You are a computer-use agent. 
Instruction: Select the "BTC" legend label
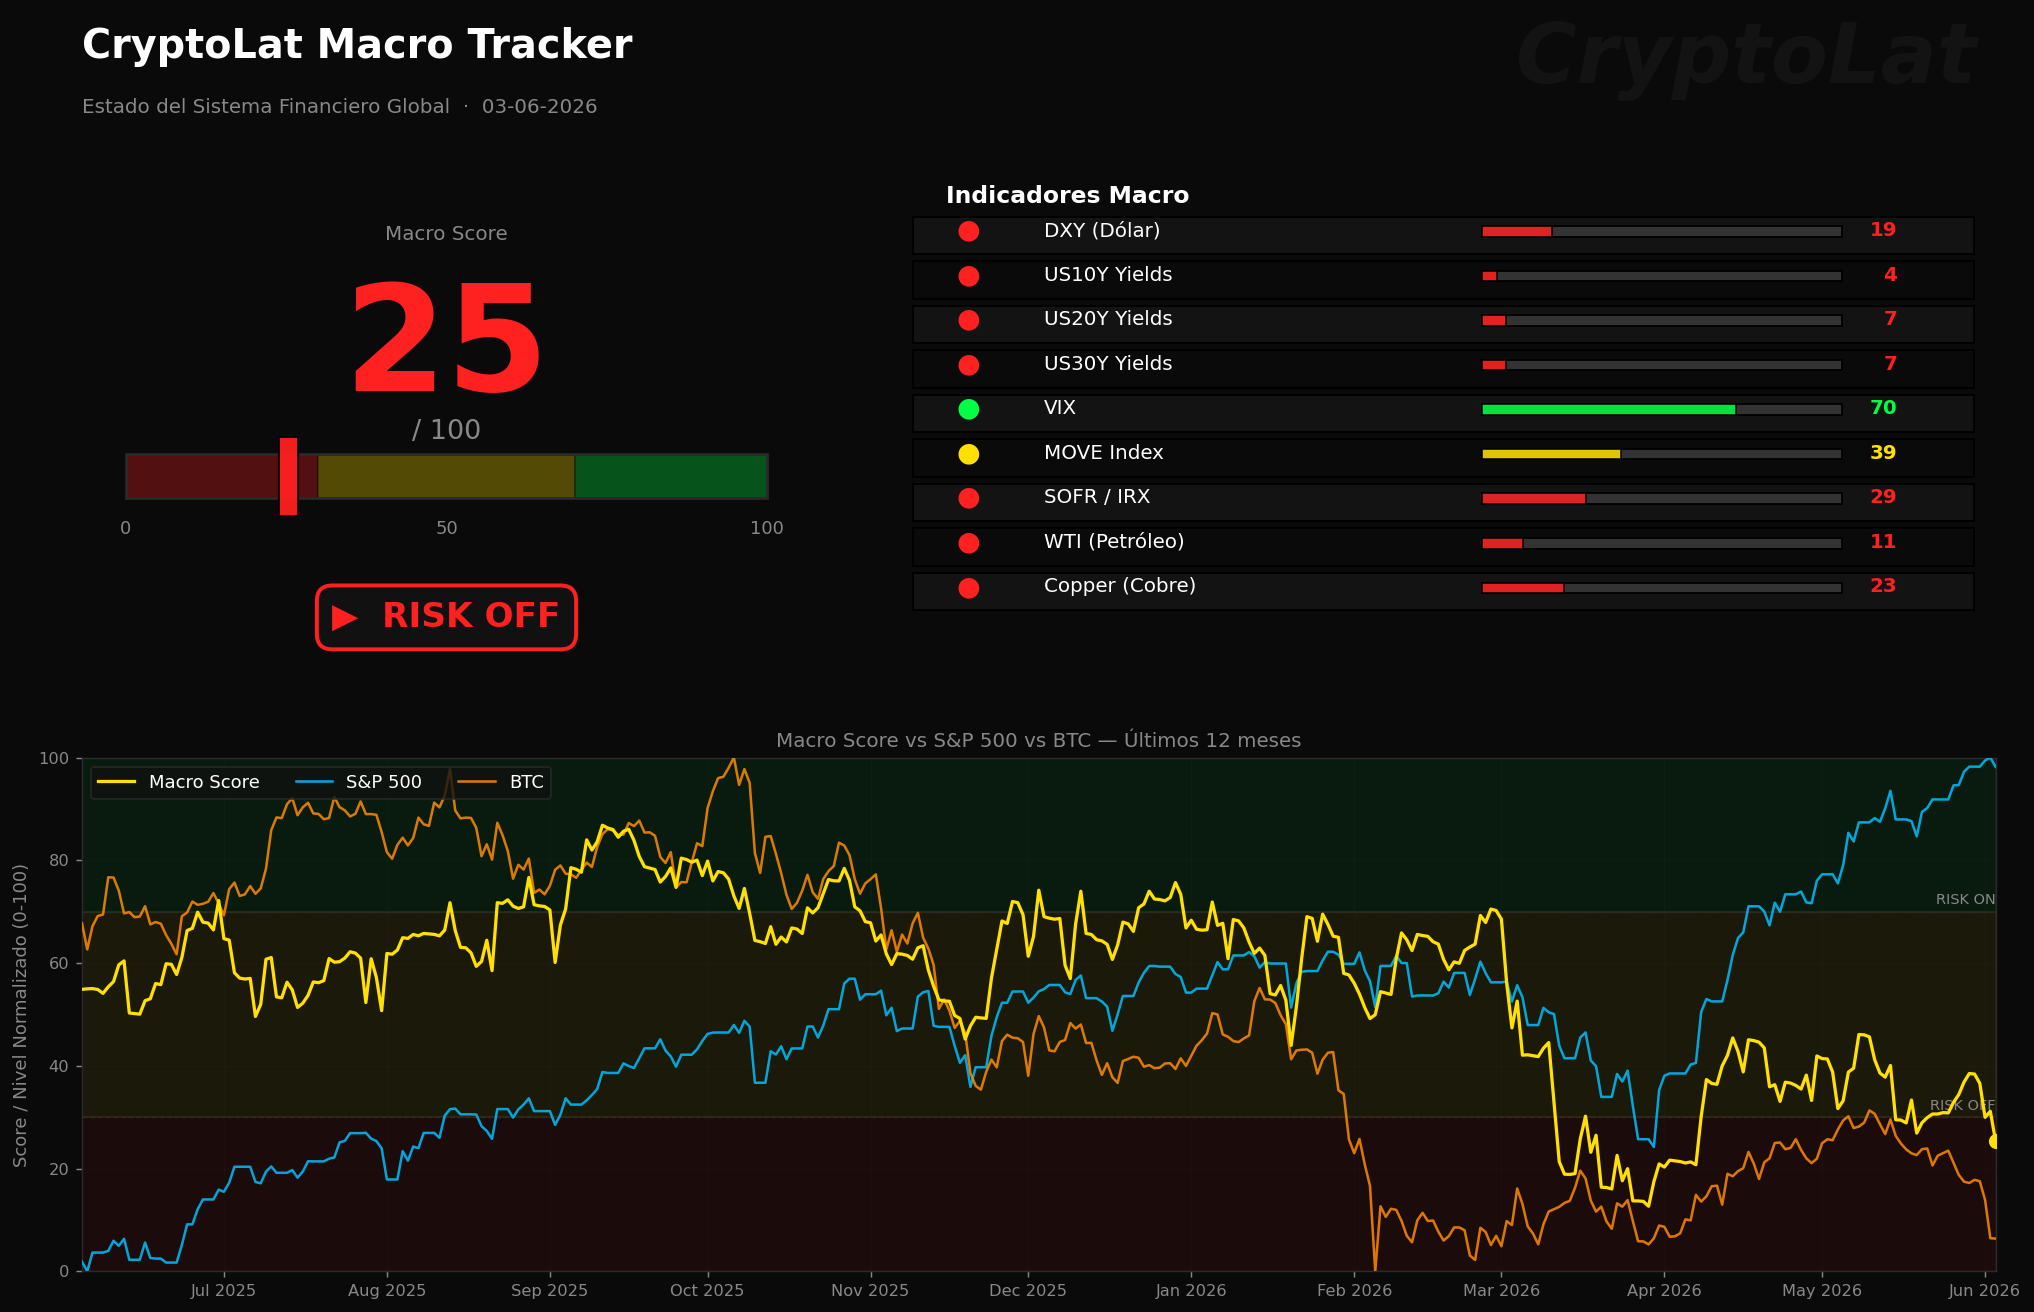(527, 782)
